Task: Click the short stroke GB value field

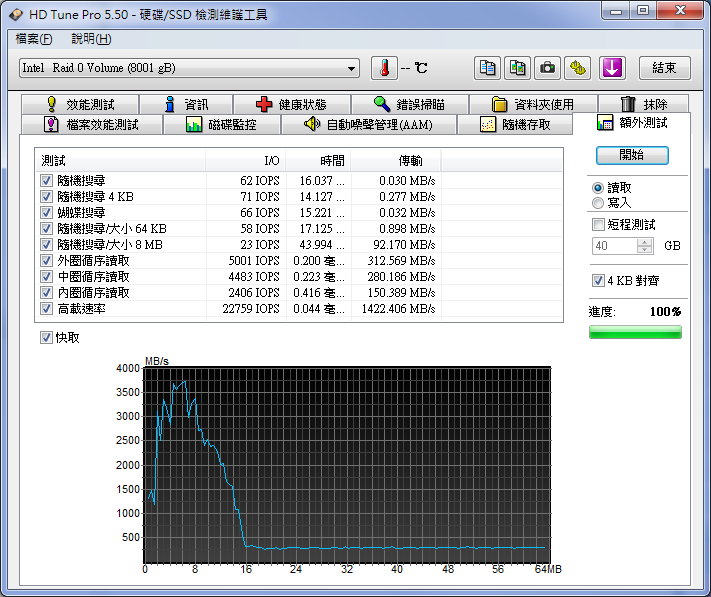Action: pyautogui.click(x=614, y=246)
